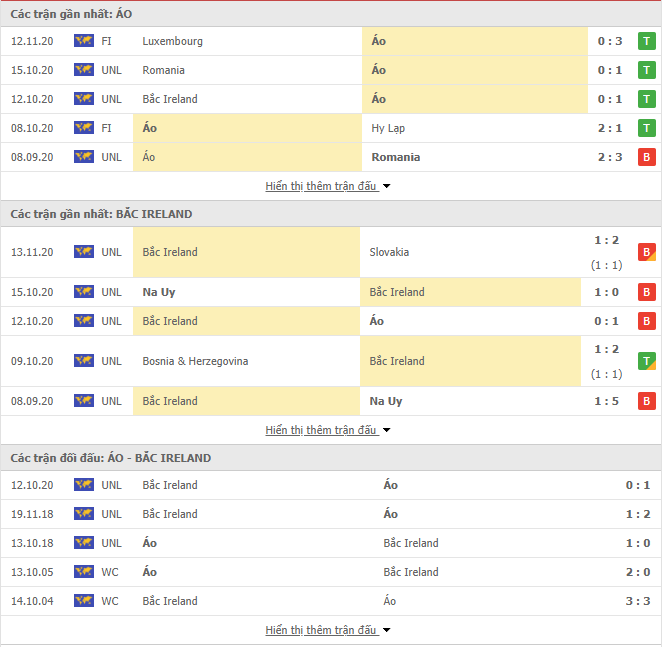Click the UNL competition label on 13.10.18 row
Screen dimensions: 662x647
point(111,543)
